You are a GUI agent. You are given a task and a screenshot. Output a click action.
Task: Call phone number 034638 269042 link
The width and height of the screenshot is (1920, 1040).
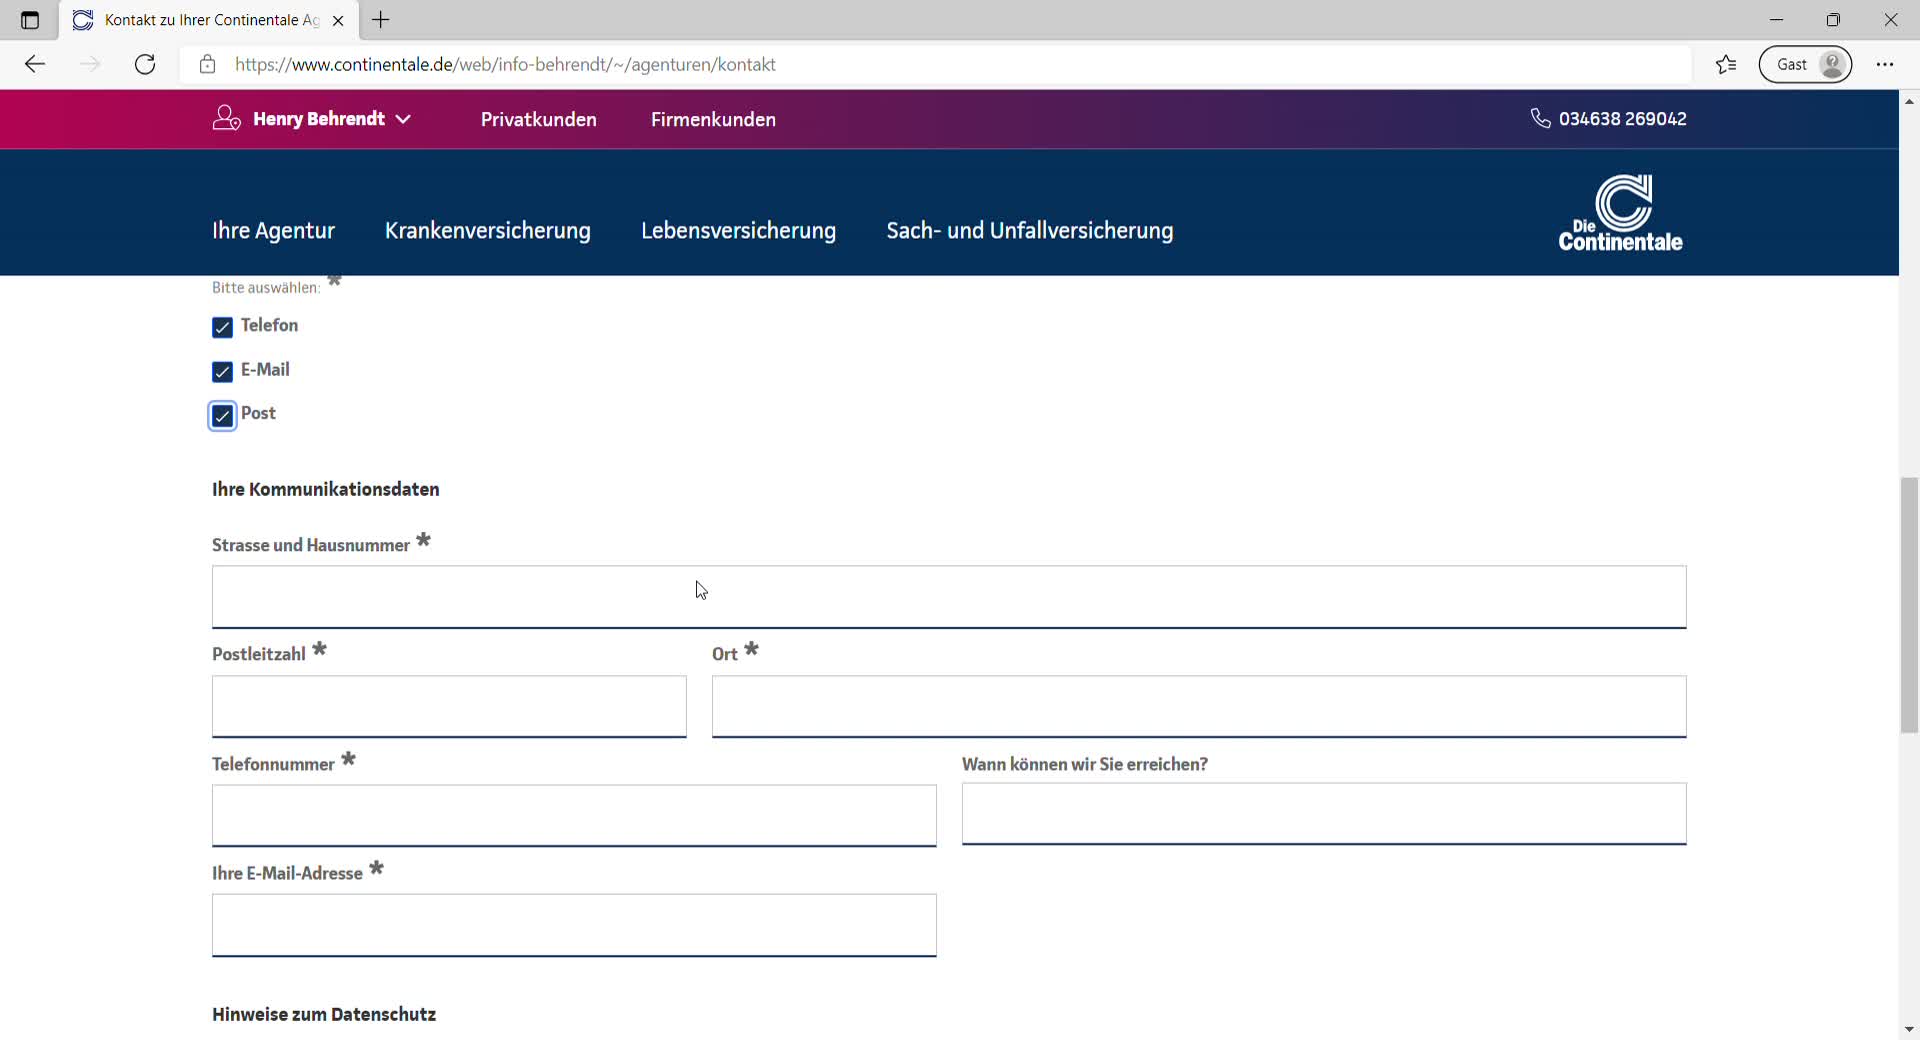click(1622, 119)
